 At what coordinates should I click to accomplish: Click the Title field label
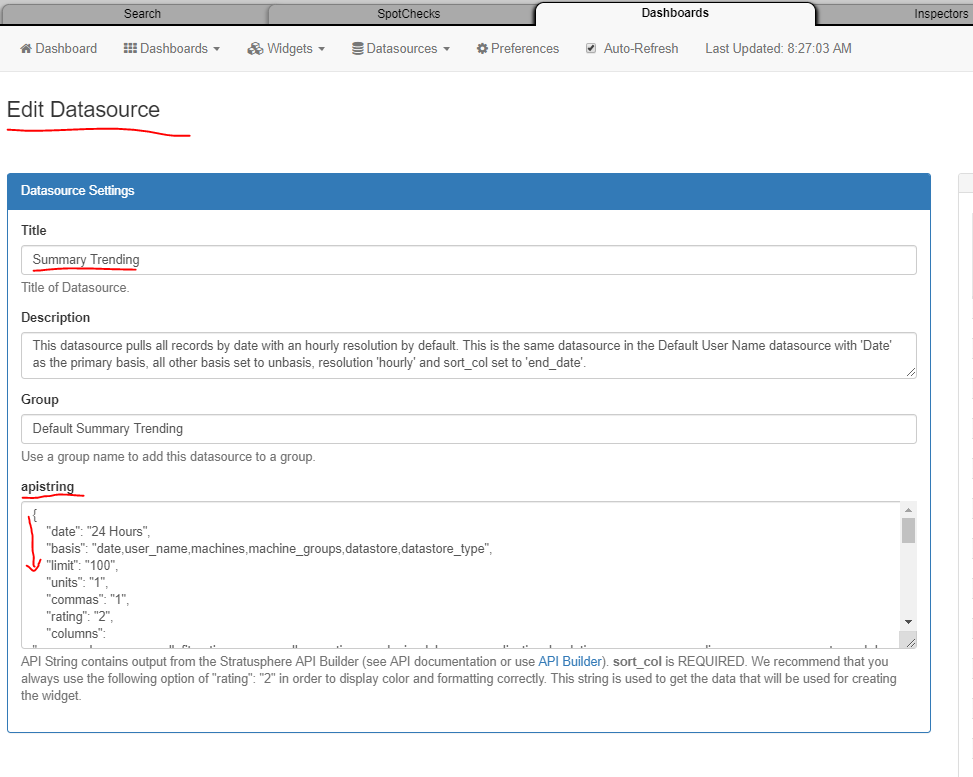tap(34, 230)
